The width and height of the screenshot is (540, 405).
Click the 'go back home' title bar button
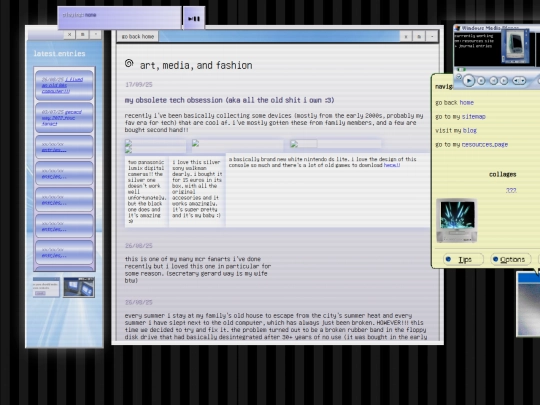[138, 37]
